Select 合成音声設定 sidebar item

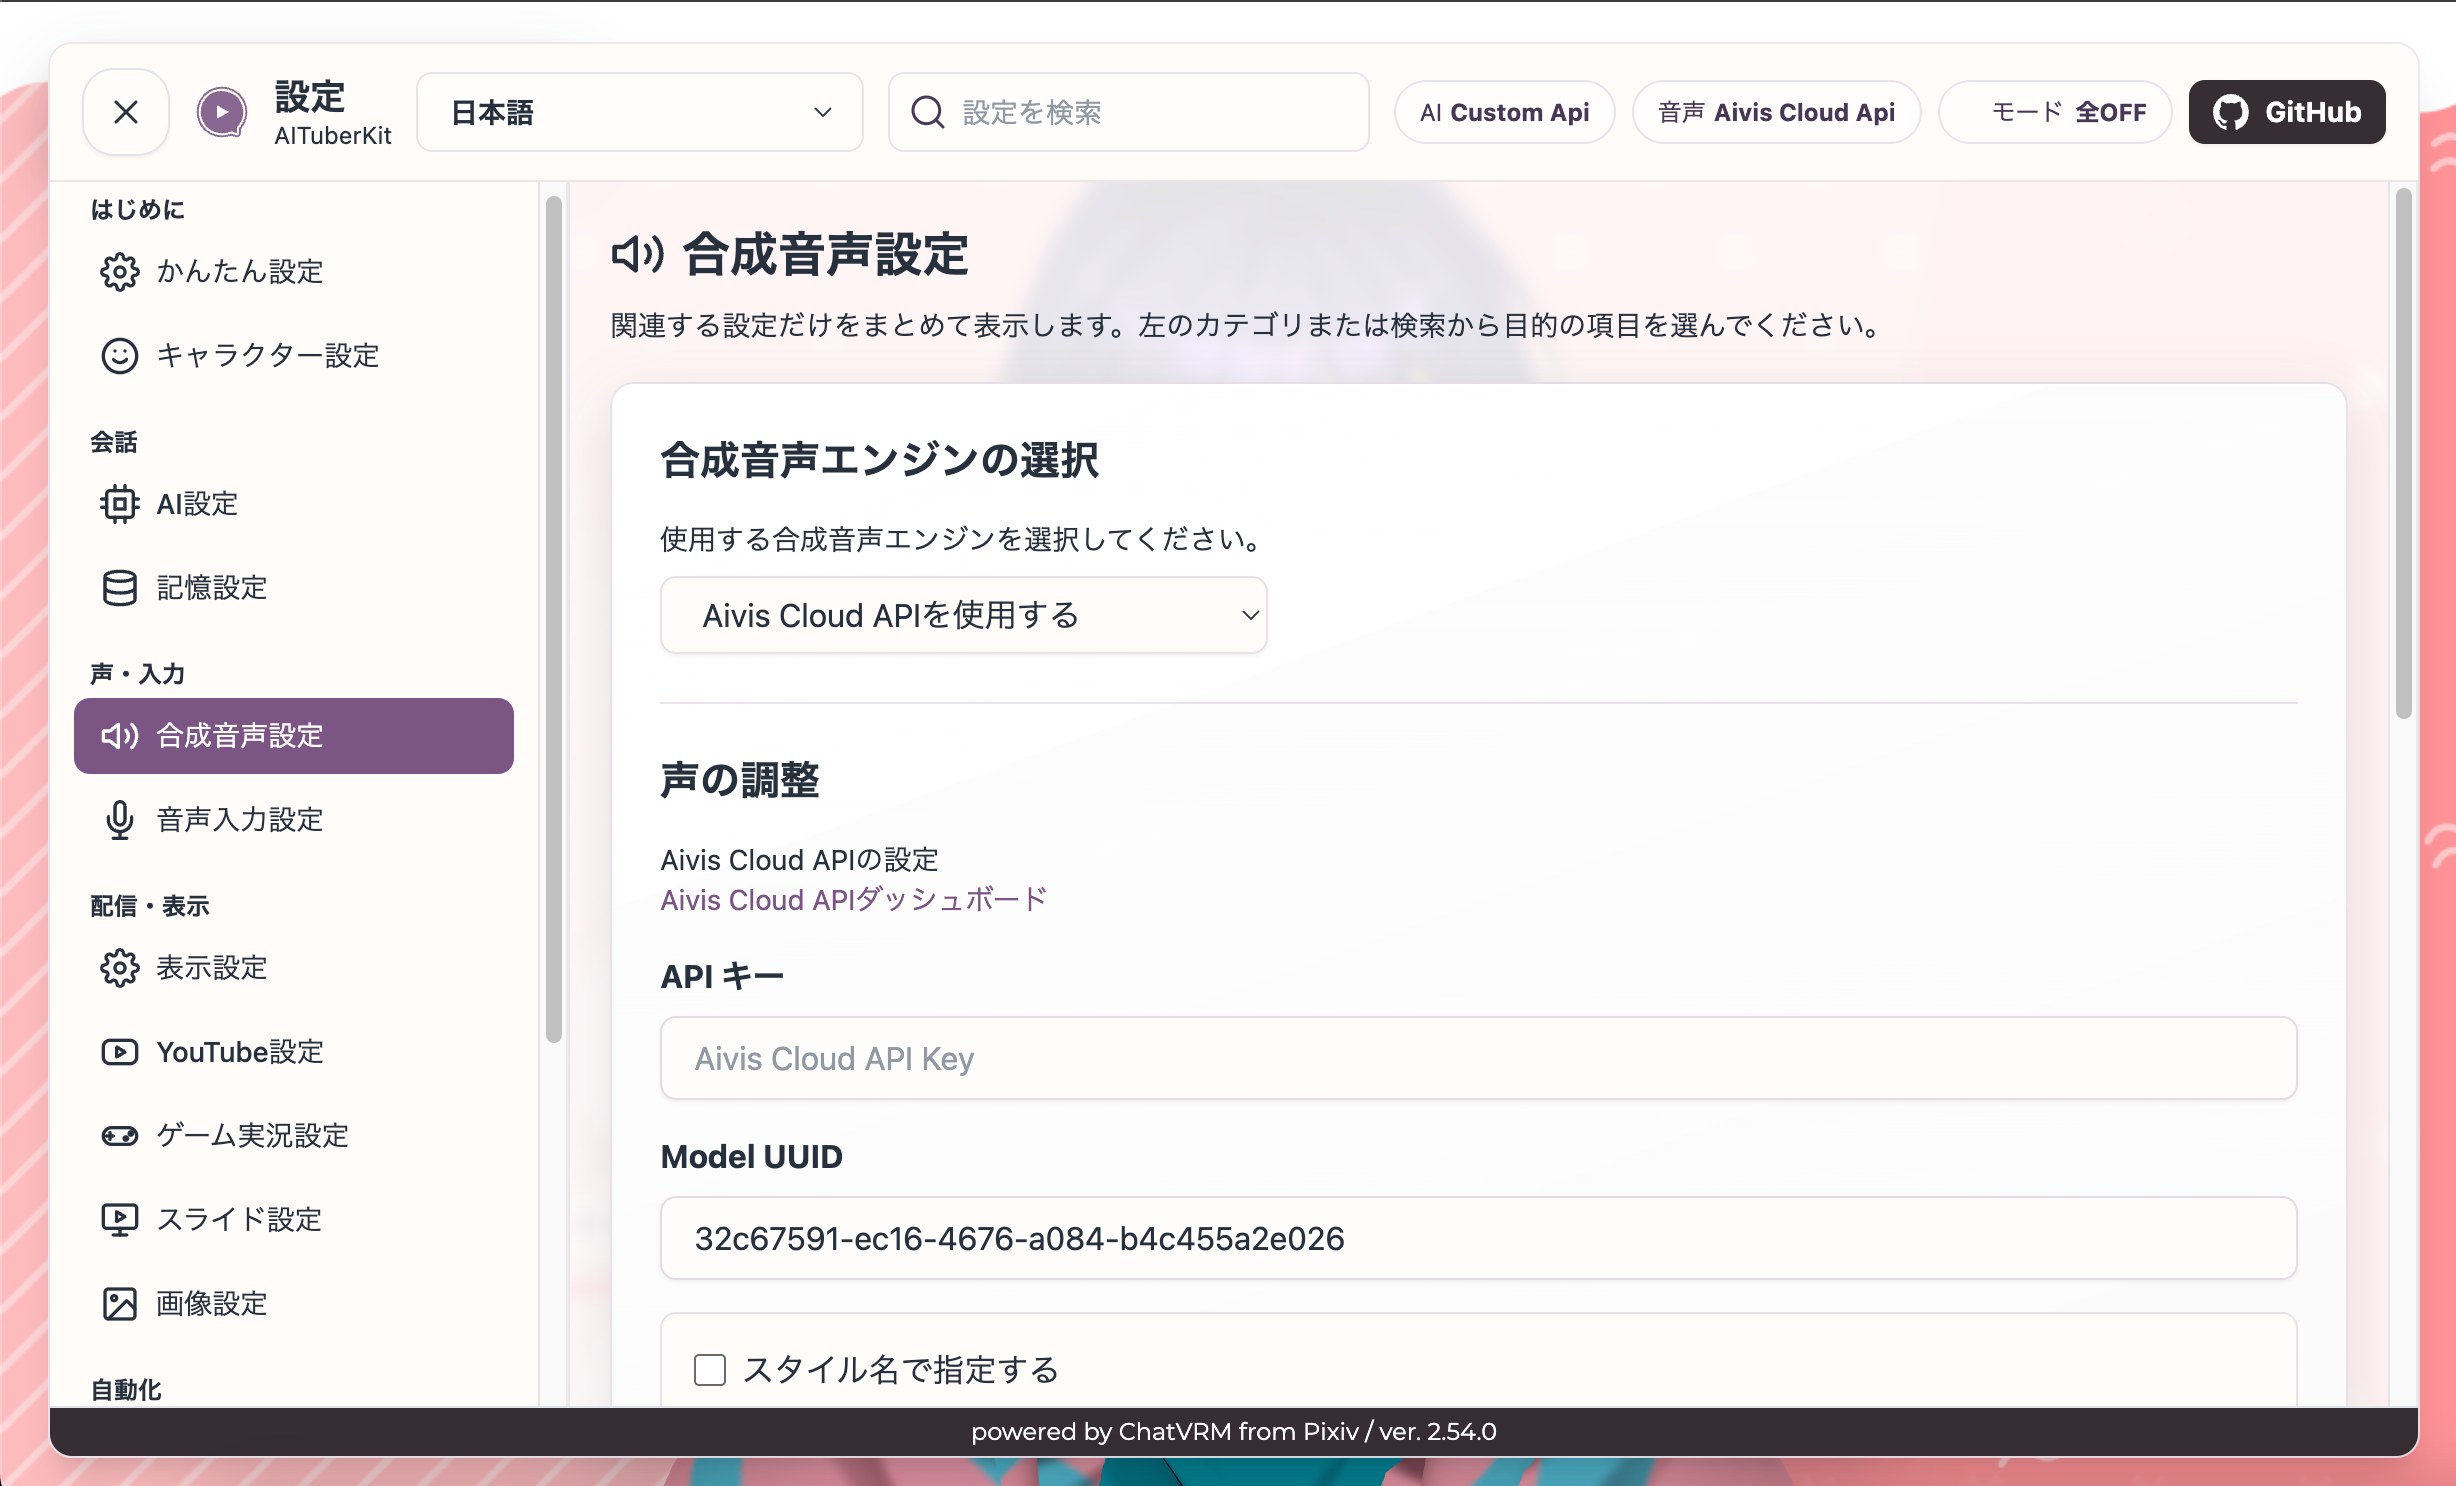click(294, 735)
